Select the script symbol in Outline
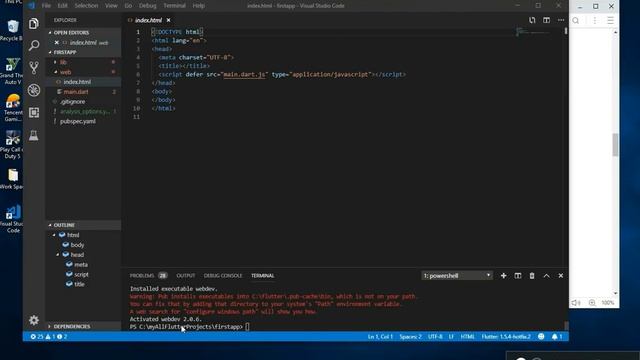 click(81, 275)
